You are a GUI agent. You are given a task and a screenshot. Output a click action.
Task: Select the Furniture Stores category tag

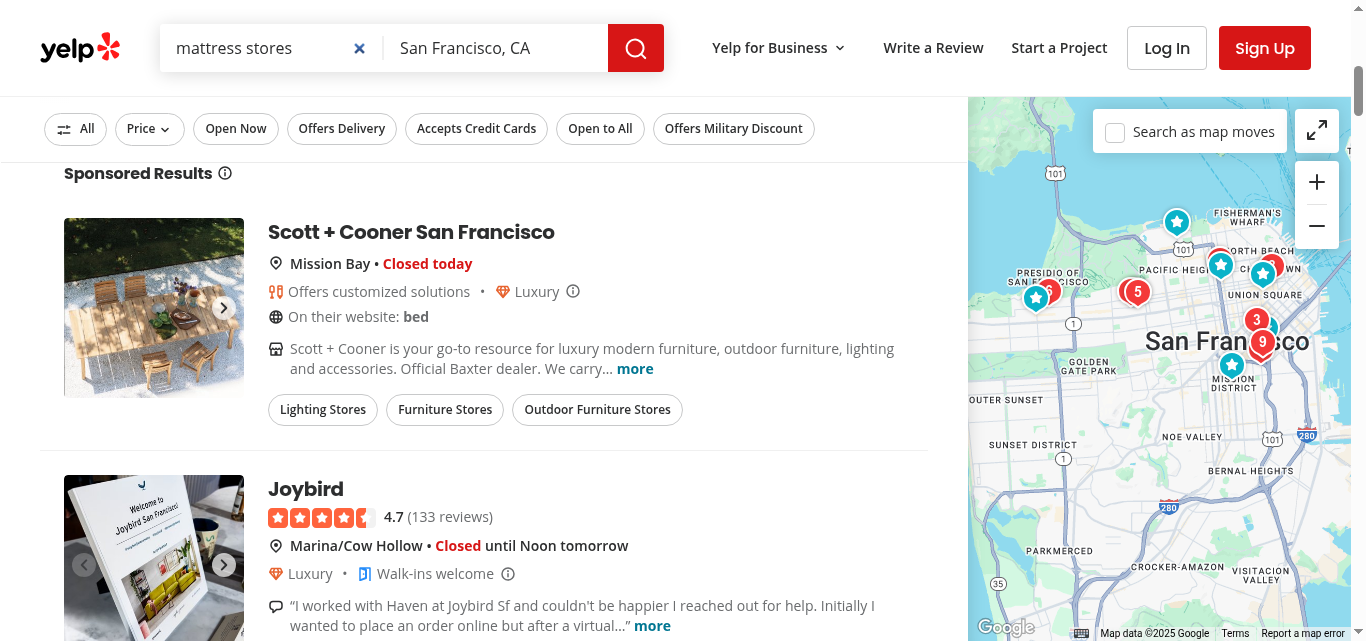[x=445, y=410]
